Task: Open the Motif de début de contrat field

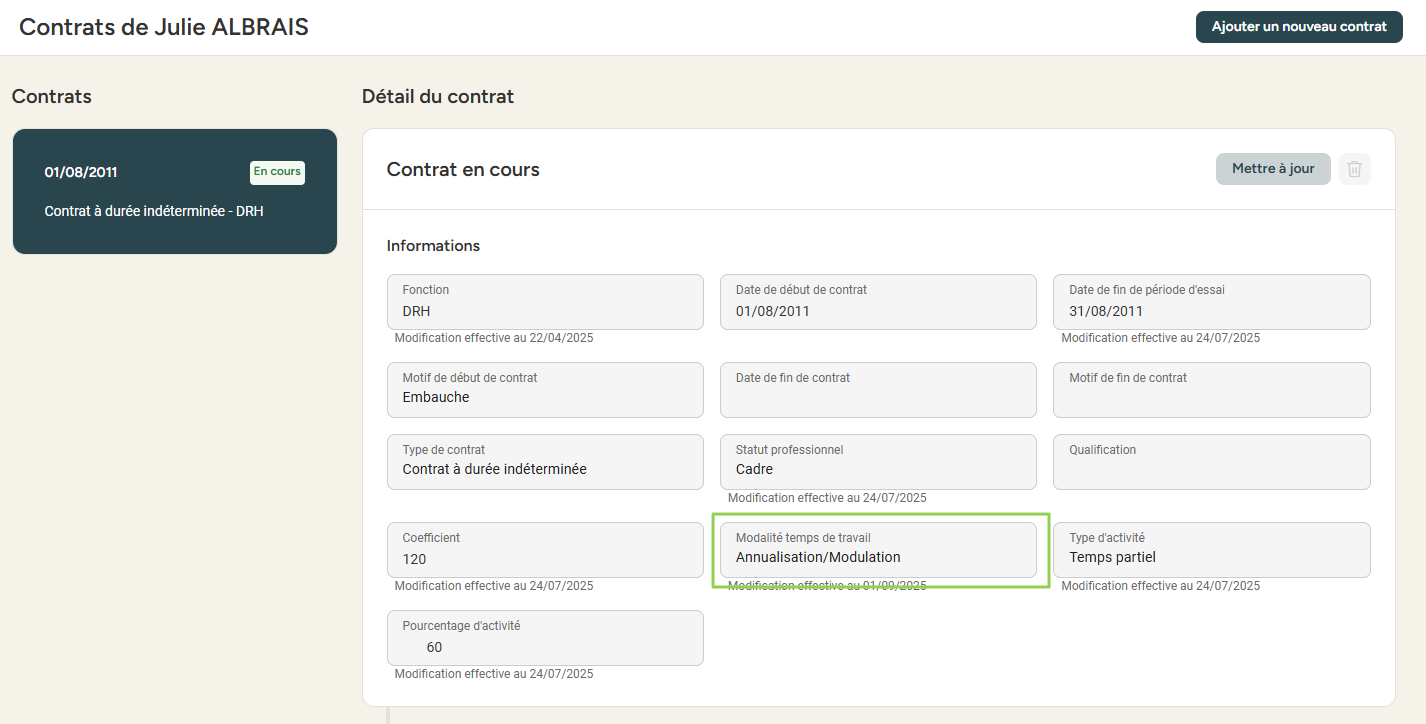Action: click(x=545, y=389)
